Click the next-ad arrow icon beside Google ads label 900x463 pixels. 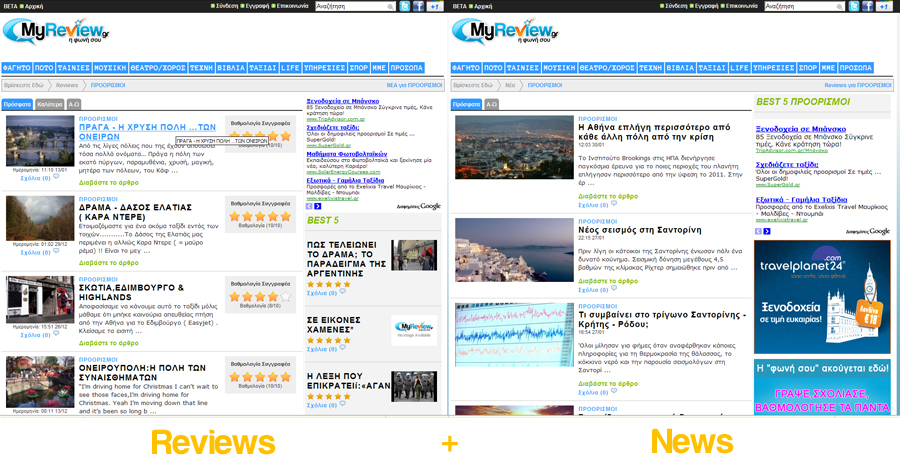coord(318,206)
